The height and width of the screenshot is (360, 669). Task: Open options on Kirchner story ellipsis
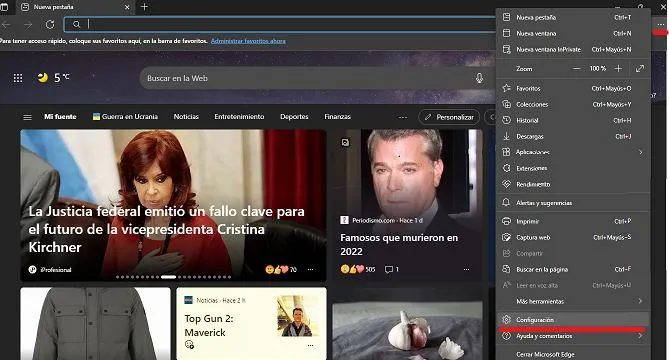[311, 270]
